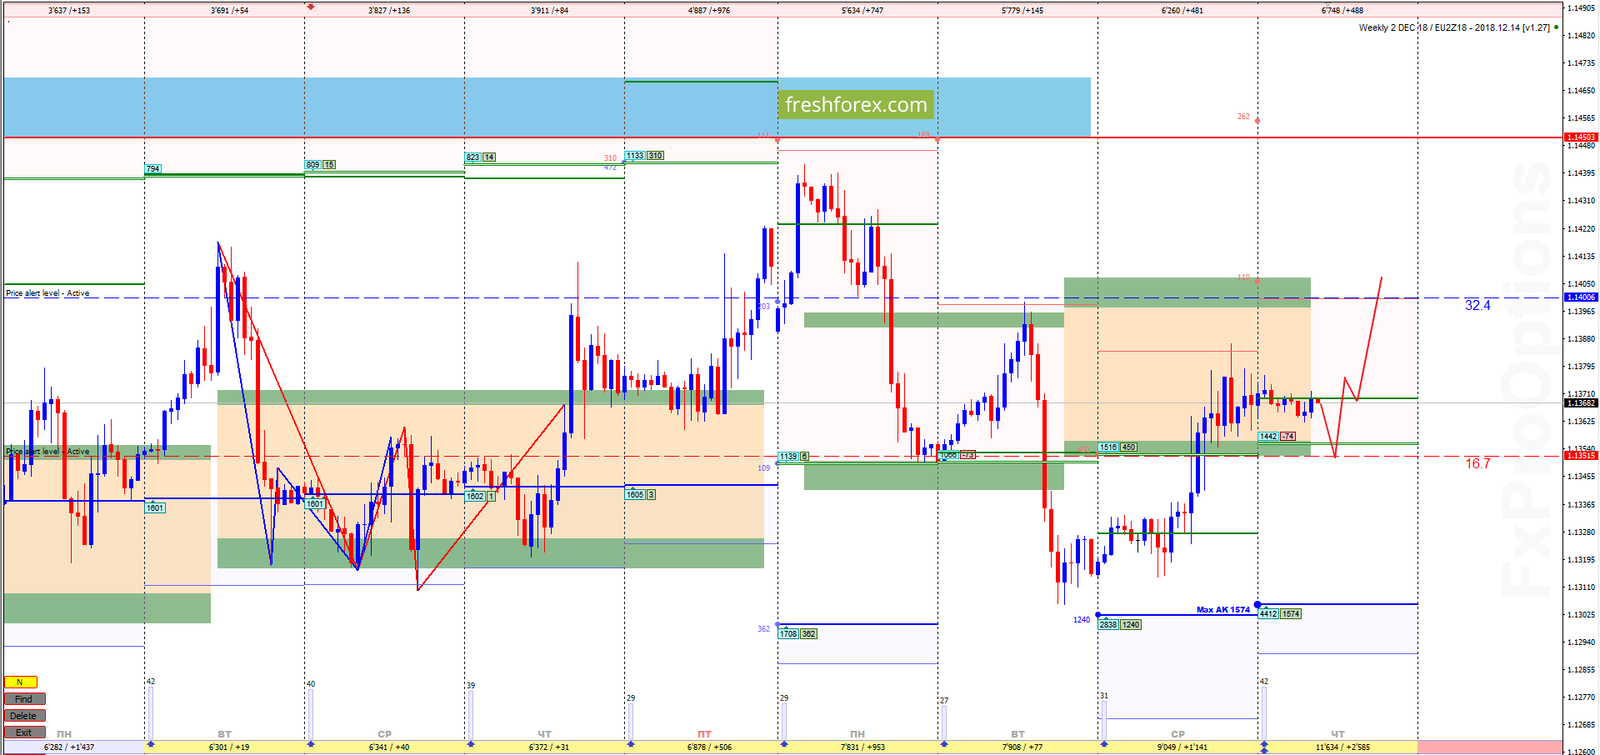The image size is (1600, 755).
Task: Click the blue arrow marker under the 31 volume bar
Action: pyautogui.click(x=1104, y=744)
